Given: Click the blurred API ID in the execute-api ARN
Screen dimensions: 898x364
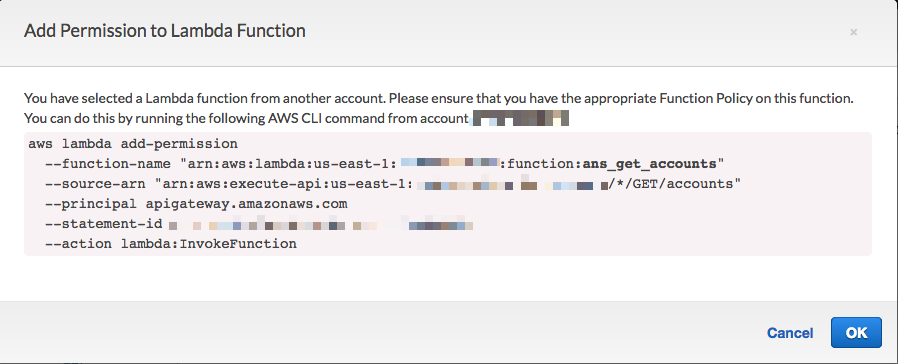Looking at the screenshot, I should (x=513, y=184).
